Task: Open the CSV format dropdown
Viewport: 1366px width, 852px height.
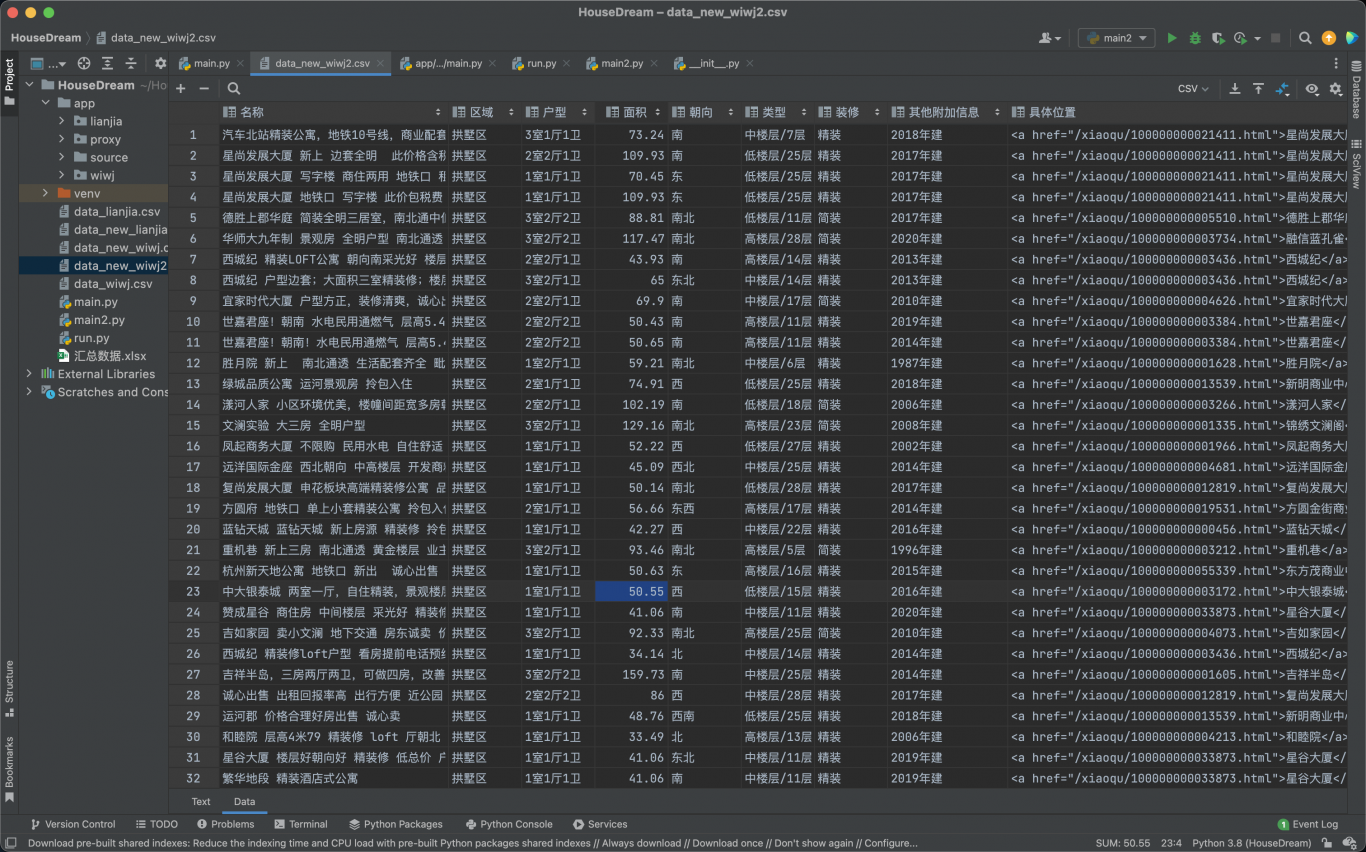Action: [x=1193, y=89]
